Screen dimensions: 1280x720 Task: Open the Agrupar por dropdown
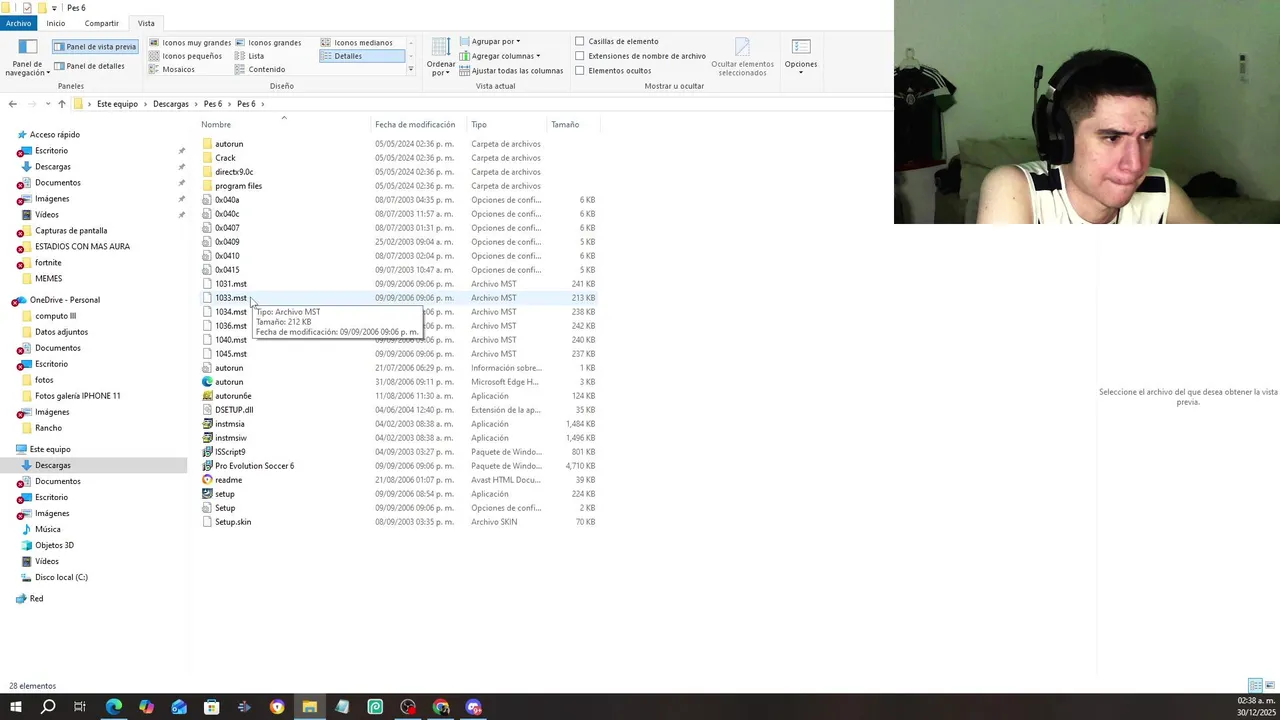point(490,41)
